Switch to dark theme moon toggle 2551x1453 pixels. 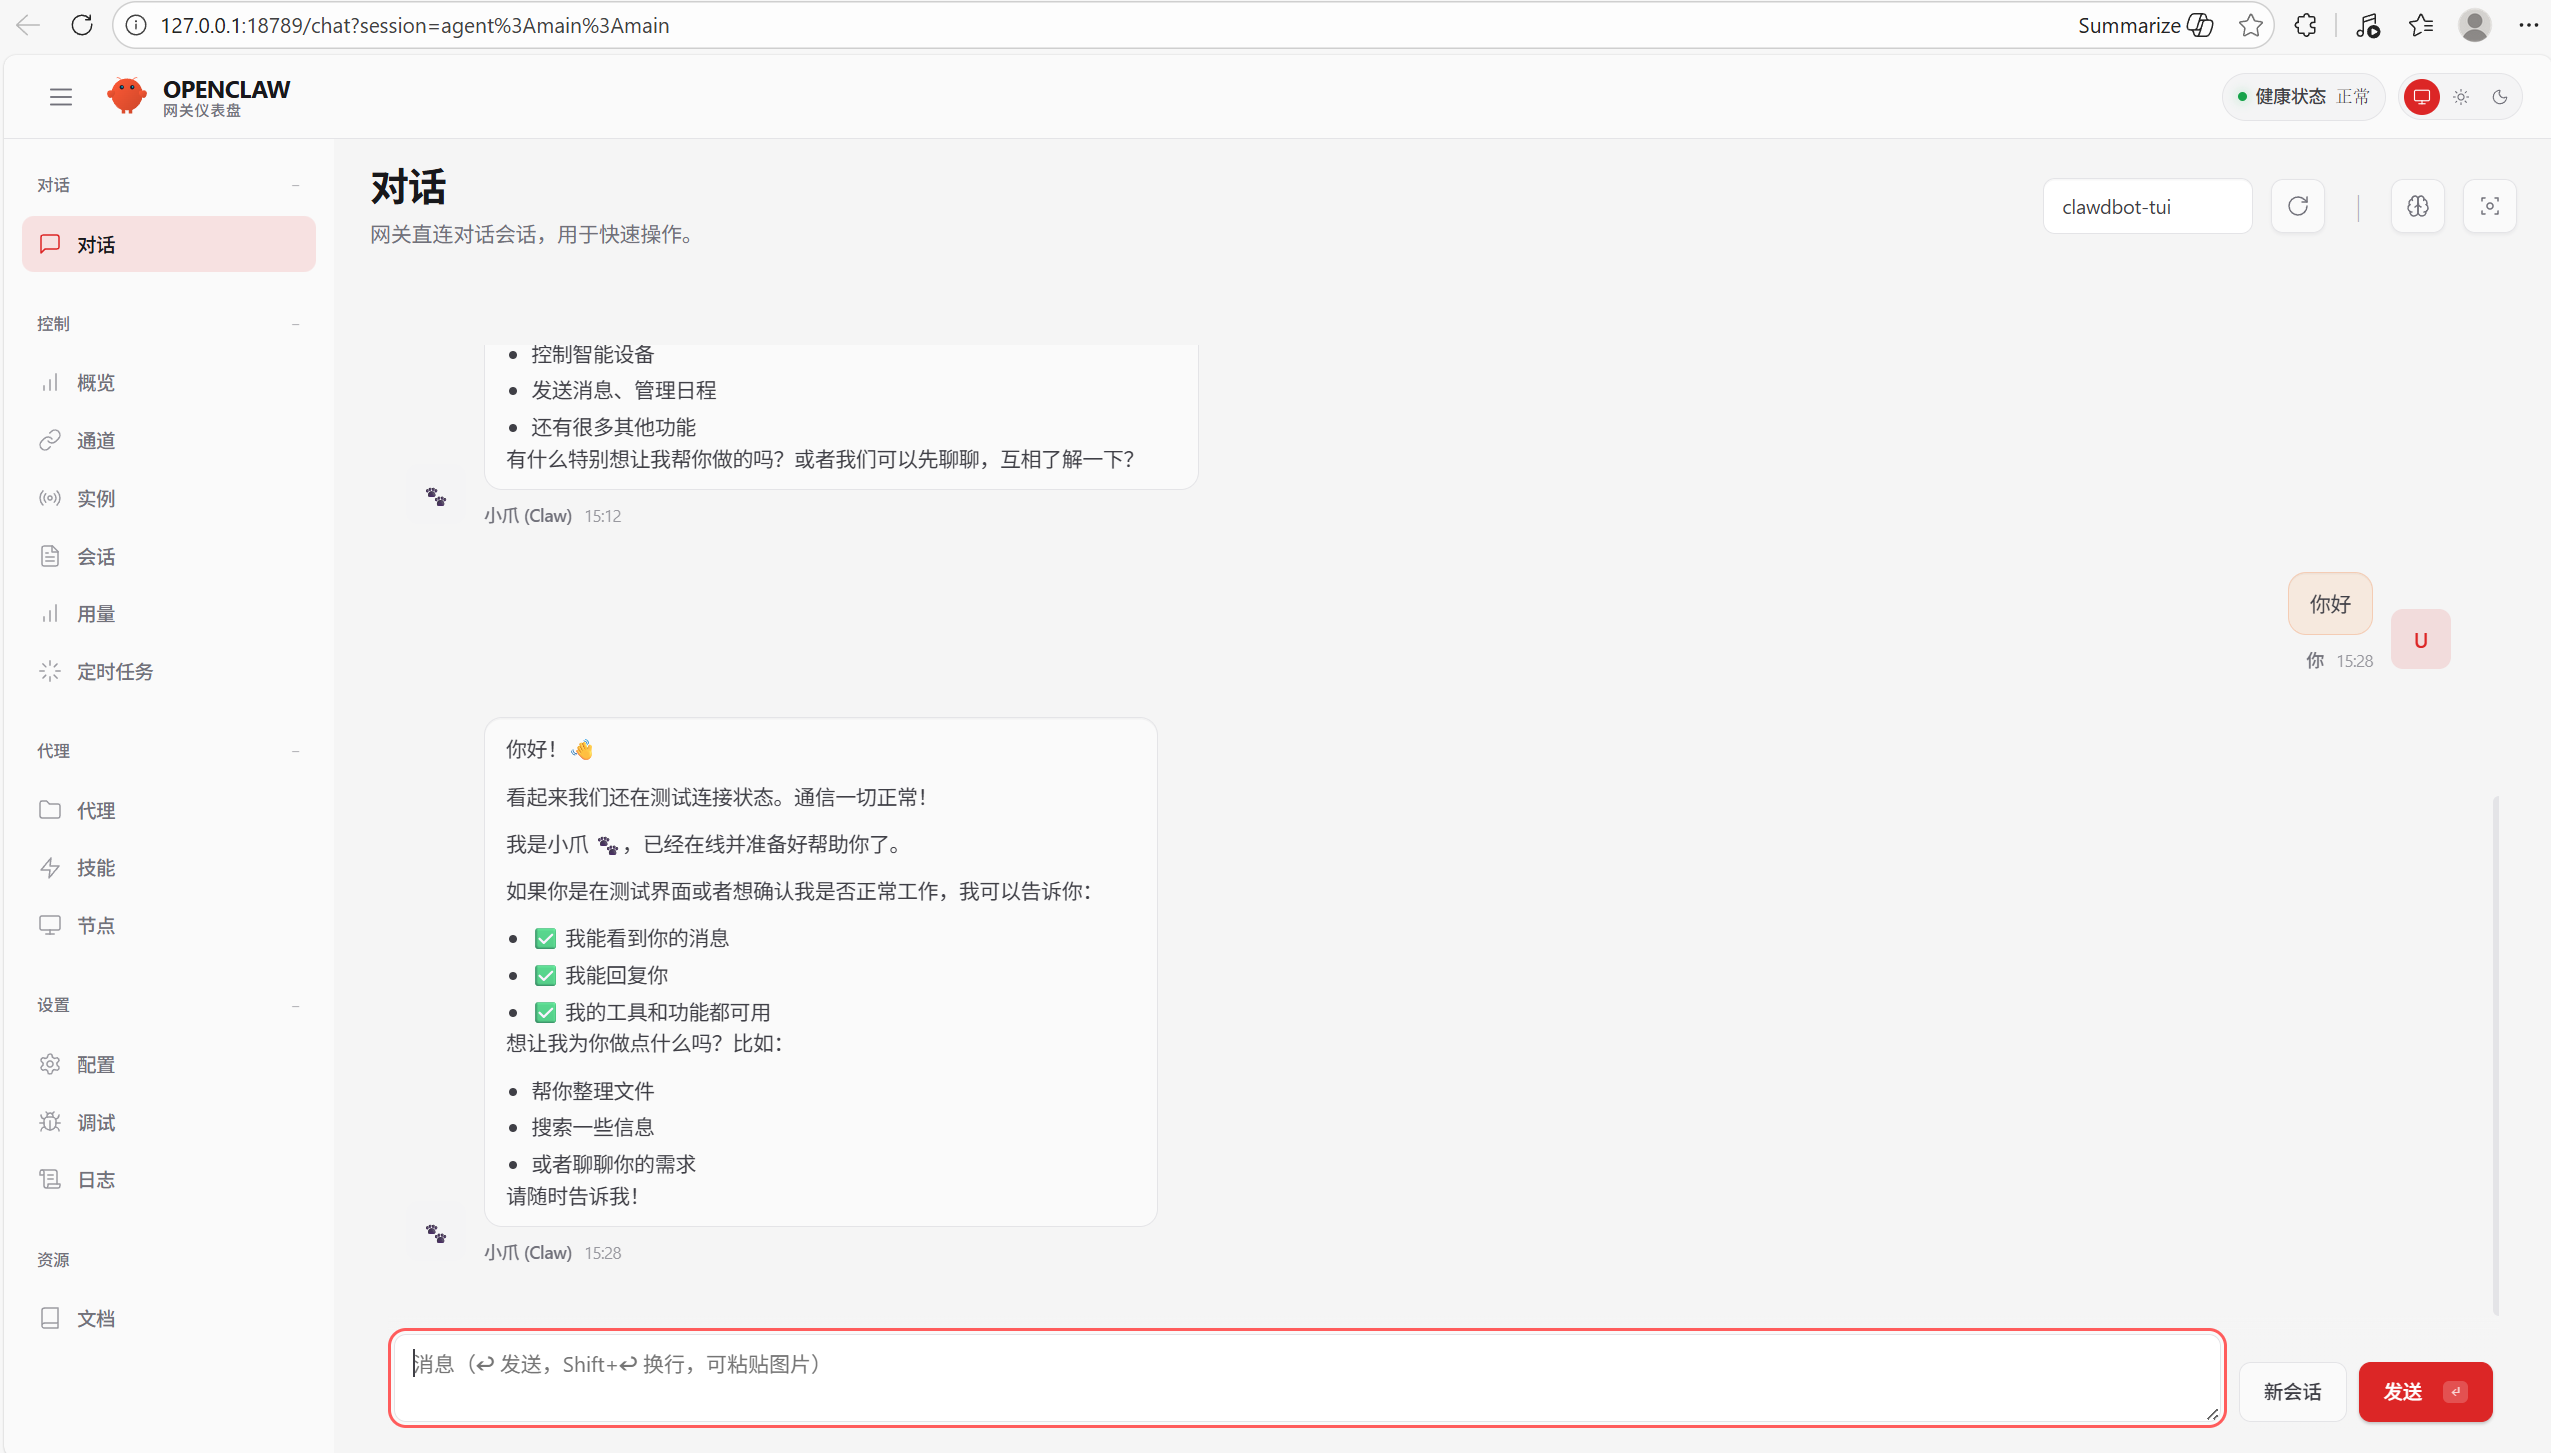[2500, 97]
